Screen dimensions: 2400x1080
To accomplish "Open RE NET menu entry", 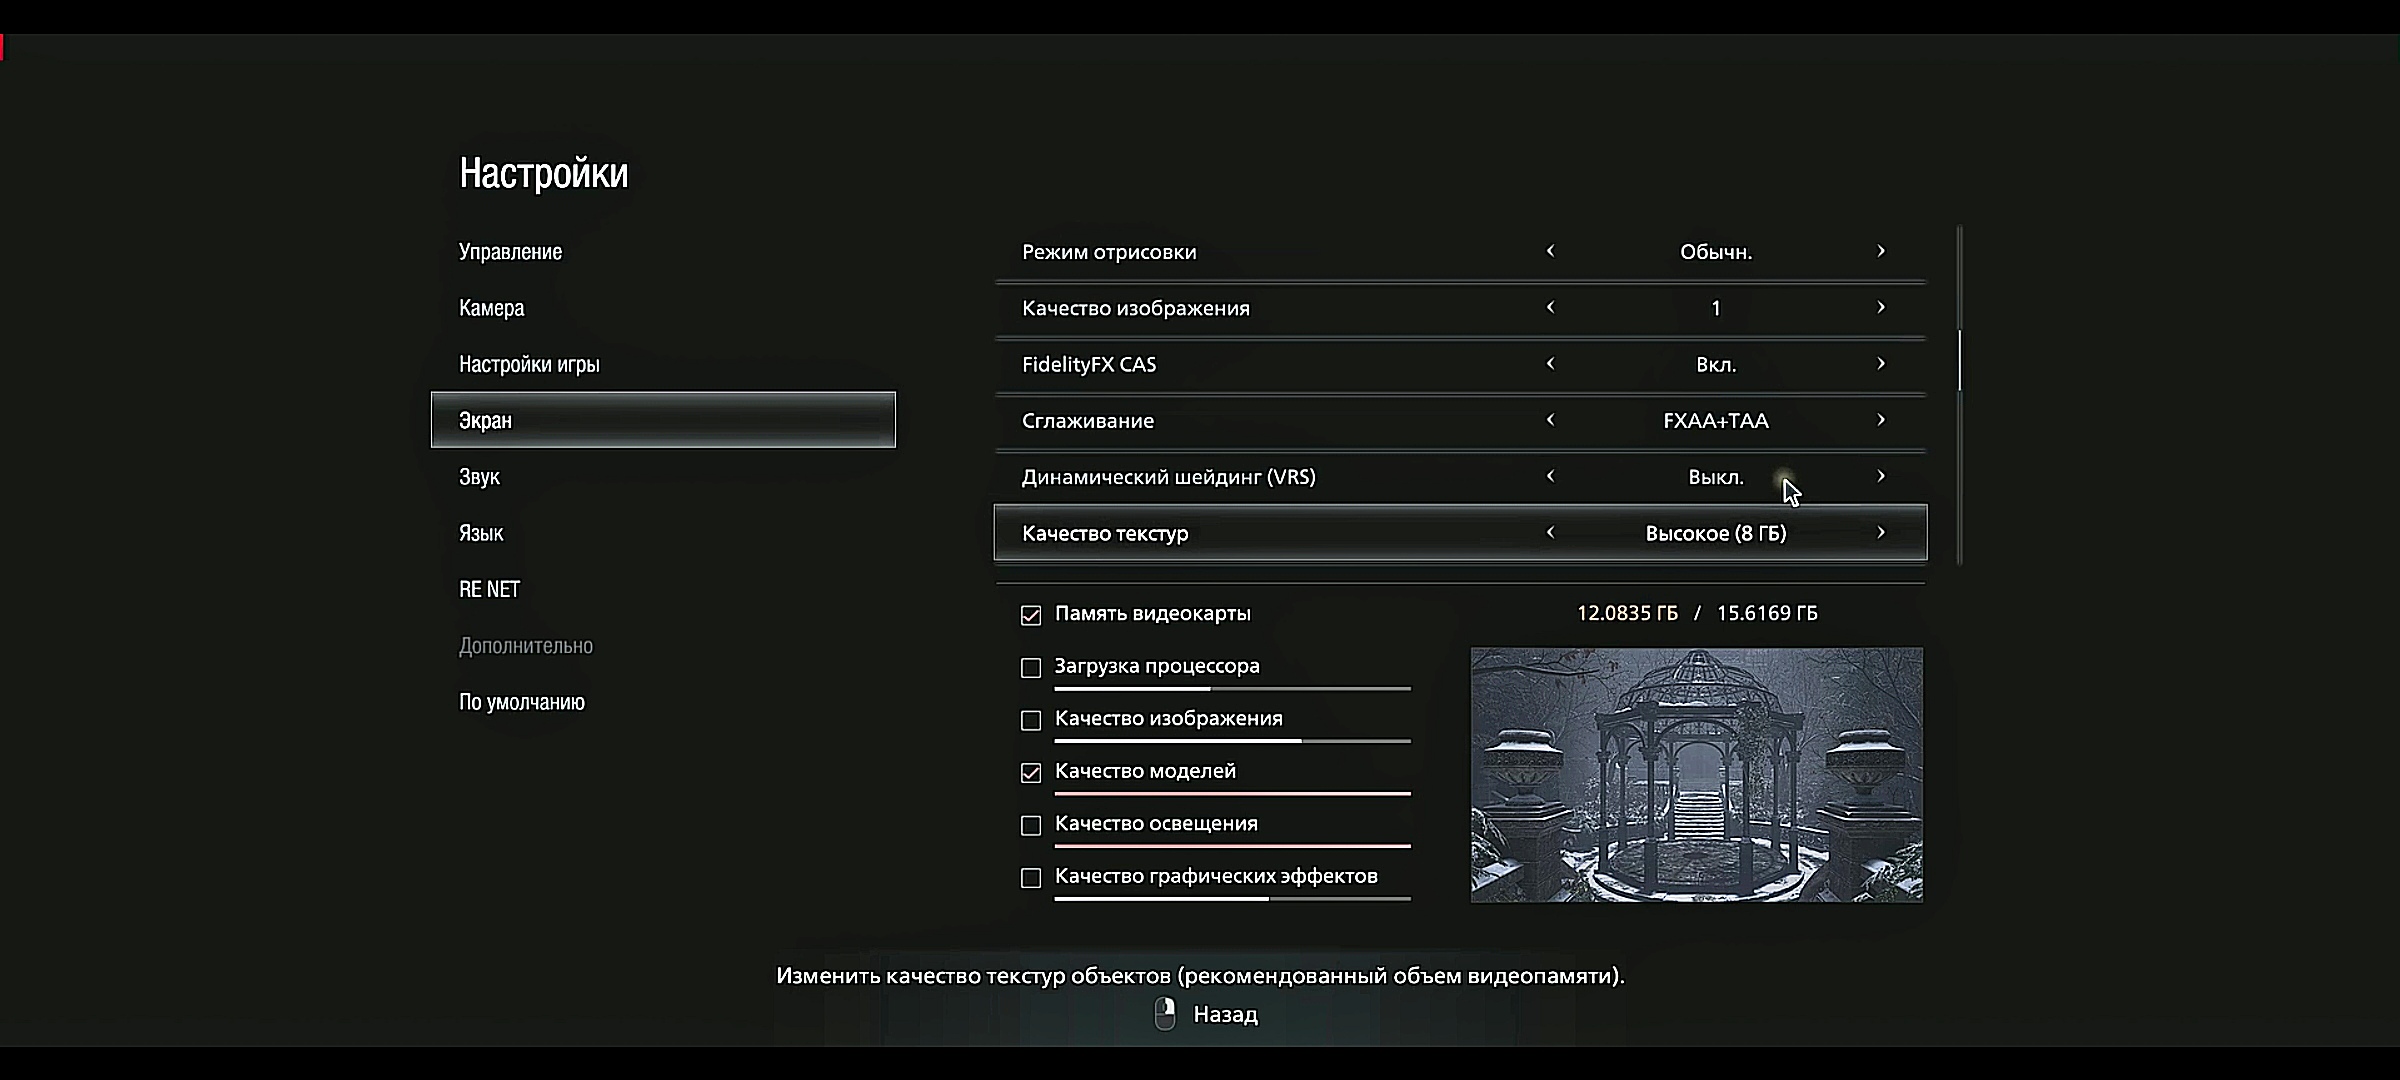I will pyautogui.click(x=489, y=589).
